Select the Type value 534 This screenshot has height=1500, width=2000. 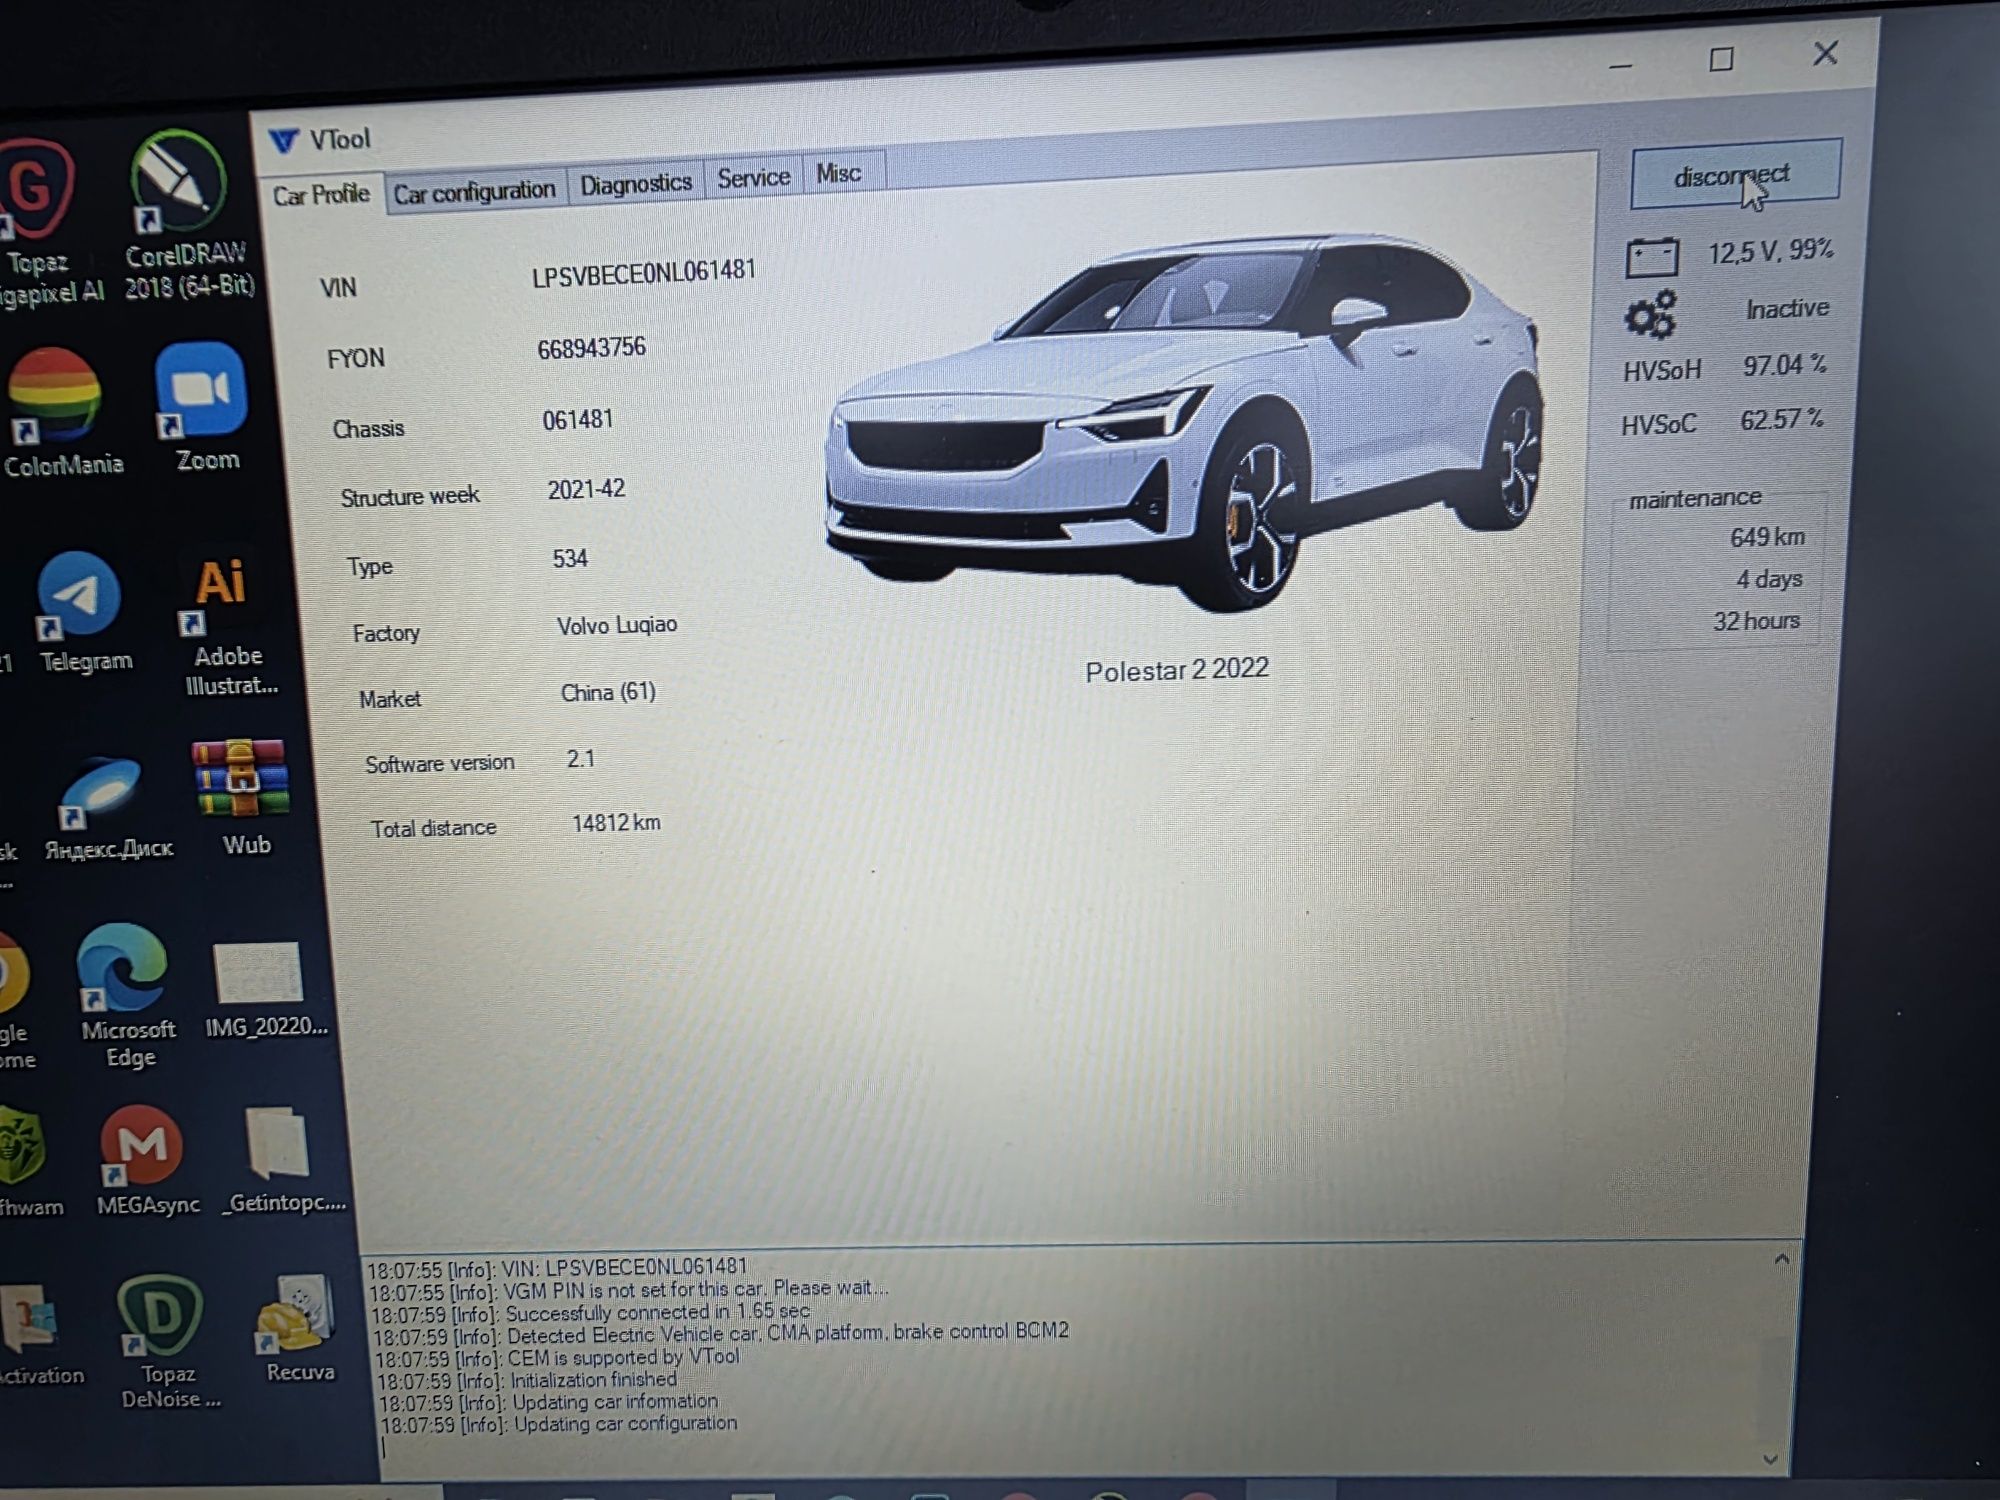point(570,558)
